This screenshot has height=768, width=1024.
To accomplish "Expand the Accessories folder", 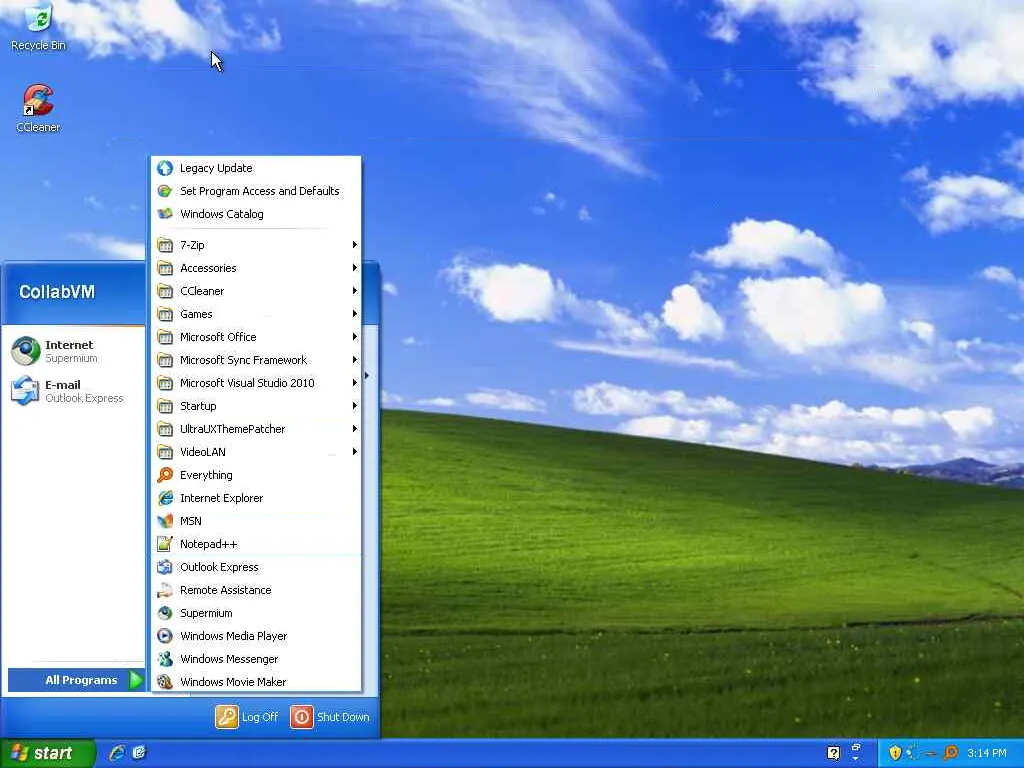I will [x=256, y=268].
